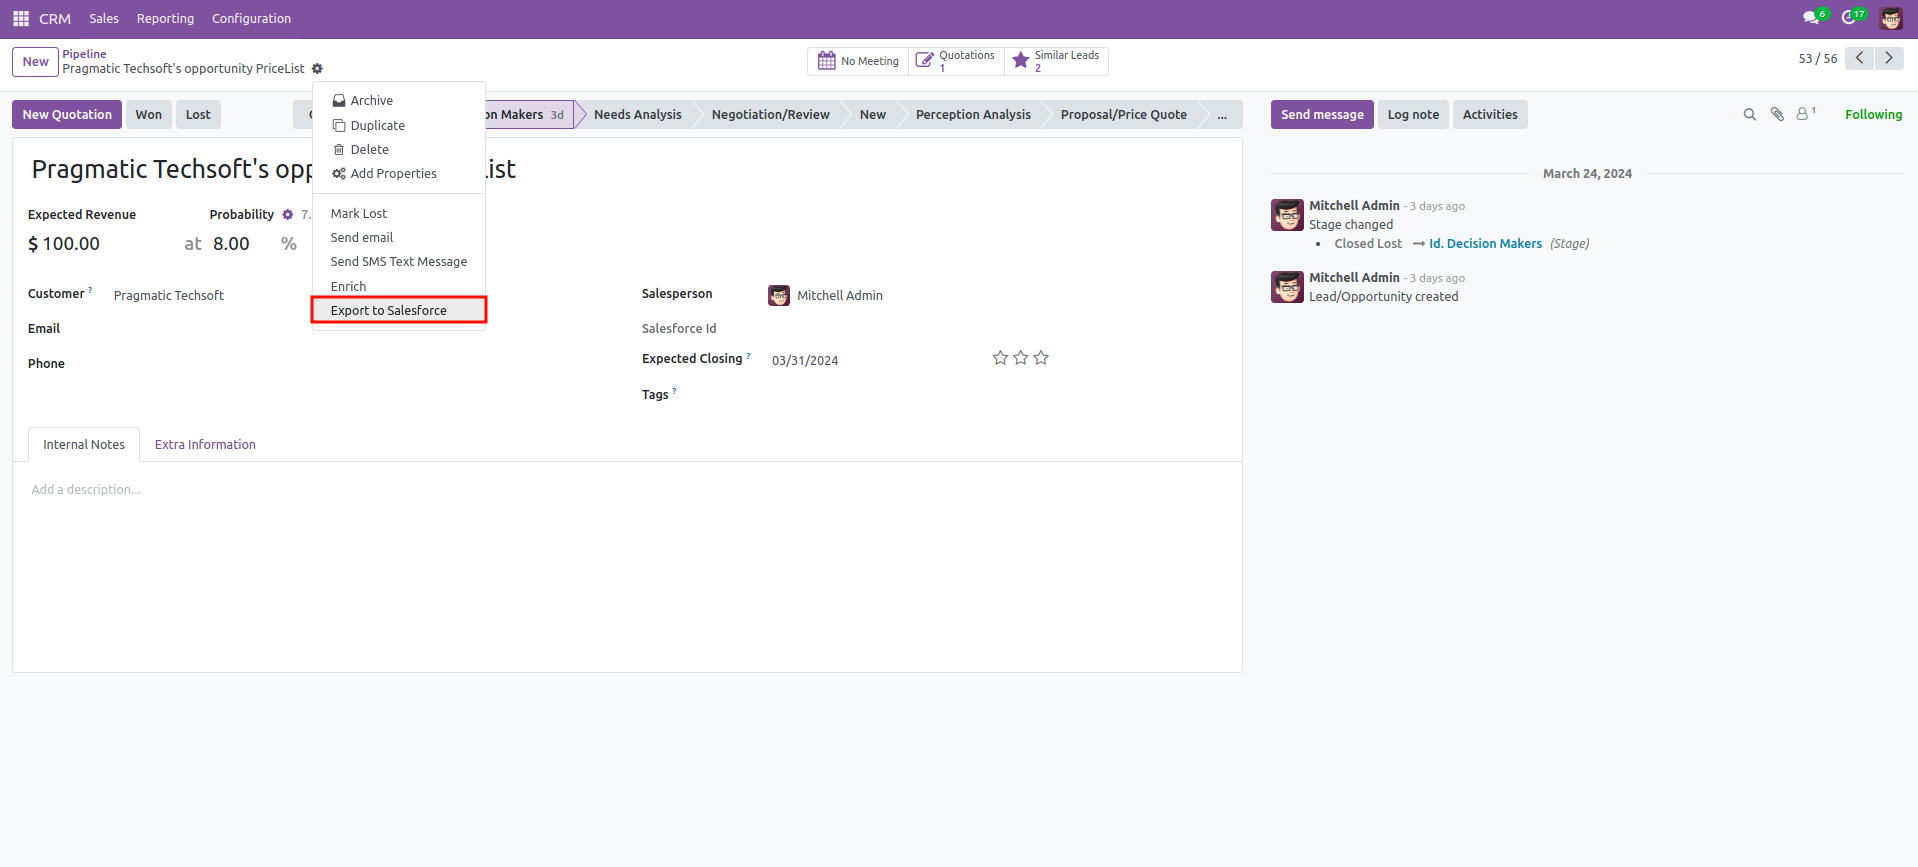Switch to the Internal Notes tab

tap(84, 445)
